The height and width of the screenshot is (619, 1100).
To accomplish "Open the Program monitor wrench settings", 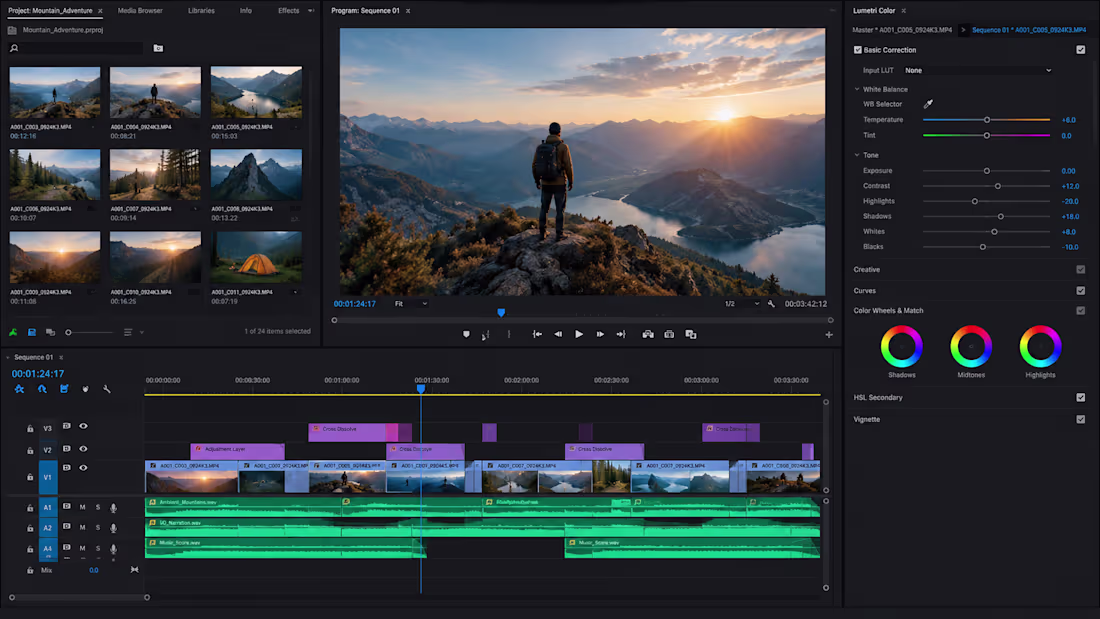I will coord(771,304).
